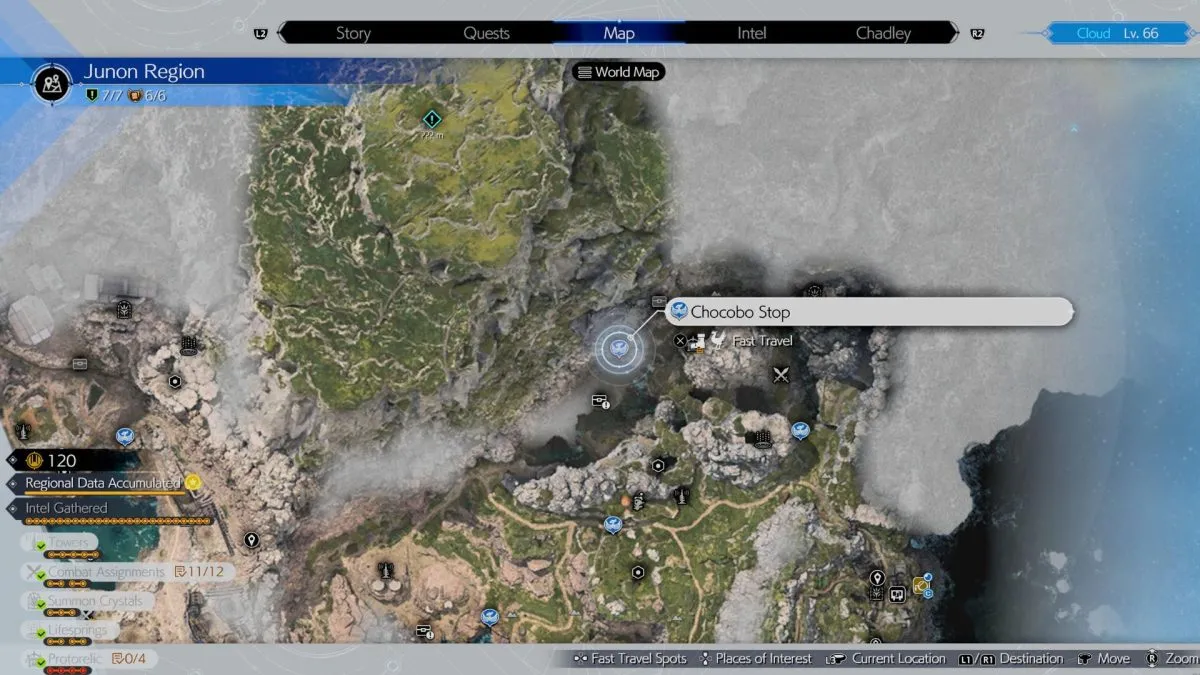This screenshot has width=1200, height=675.
Task: Select the white square shop icon beside gold icon
Action: tap(897, 593)
